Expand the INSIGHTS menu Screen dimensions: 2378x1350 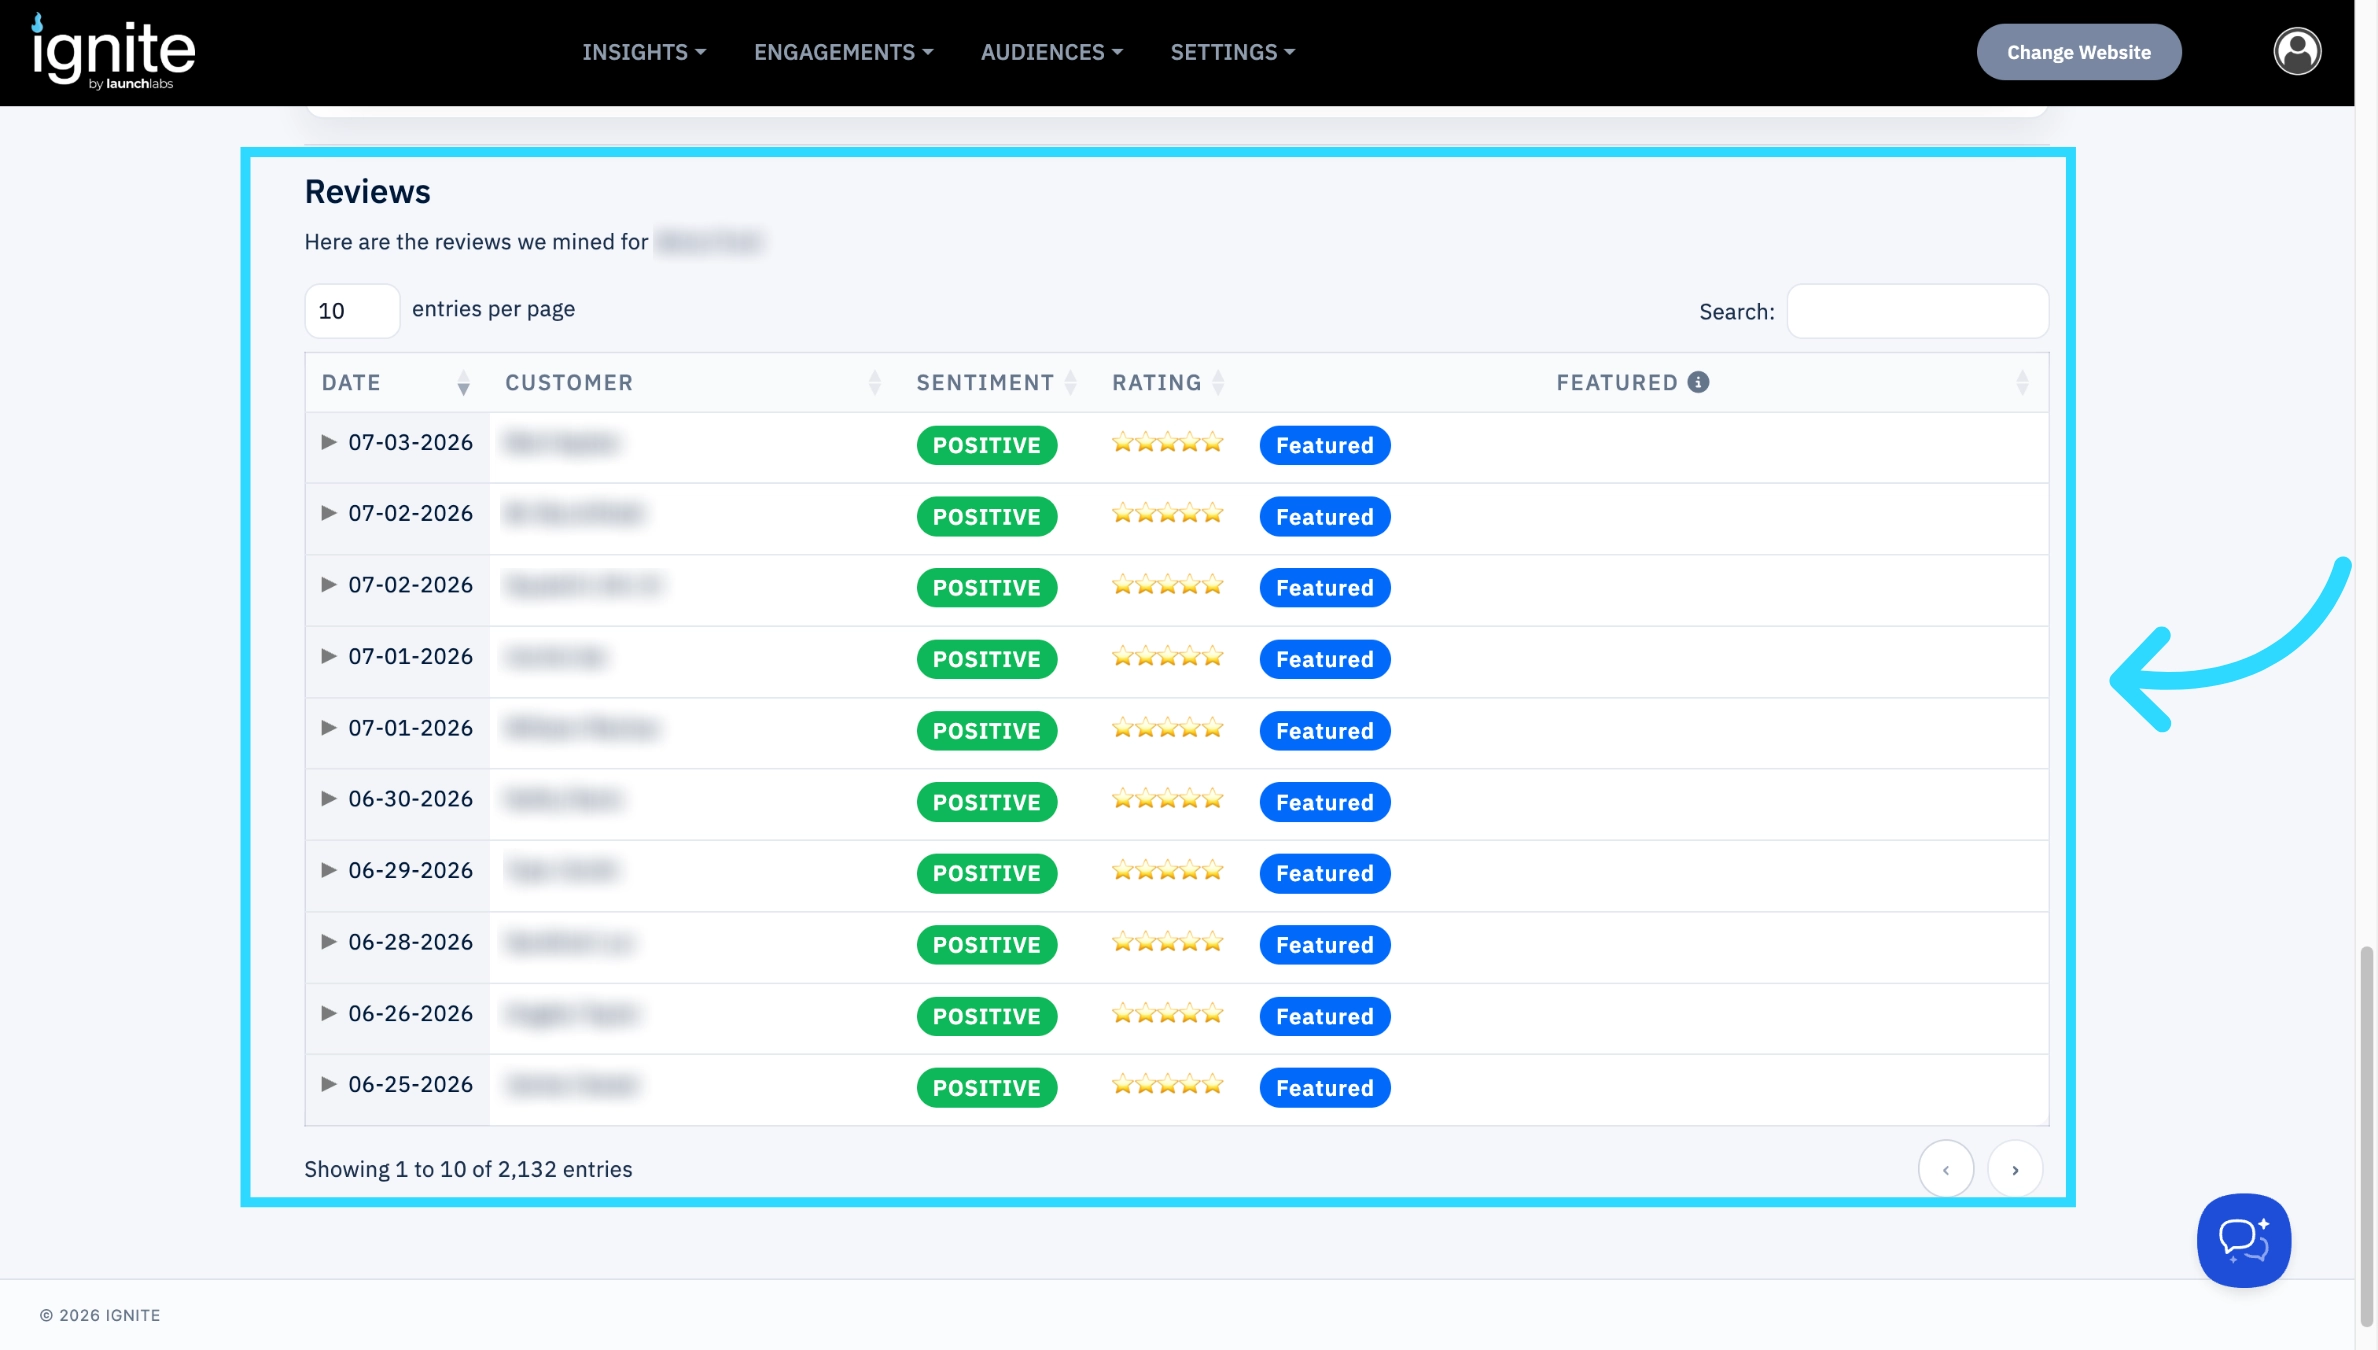644,52
